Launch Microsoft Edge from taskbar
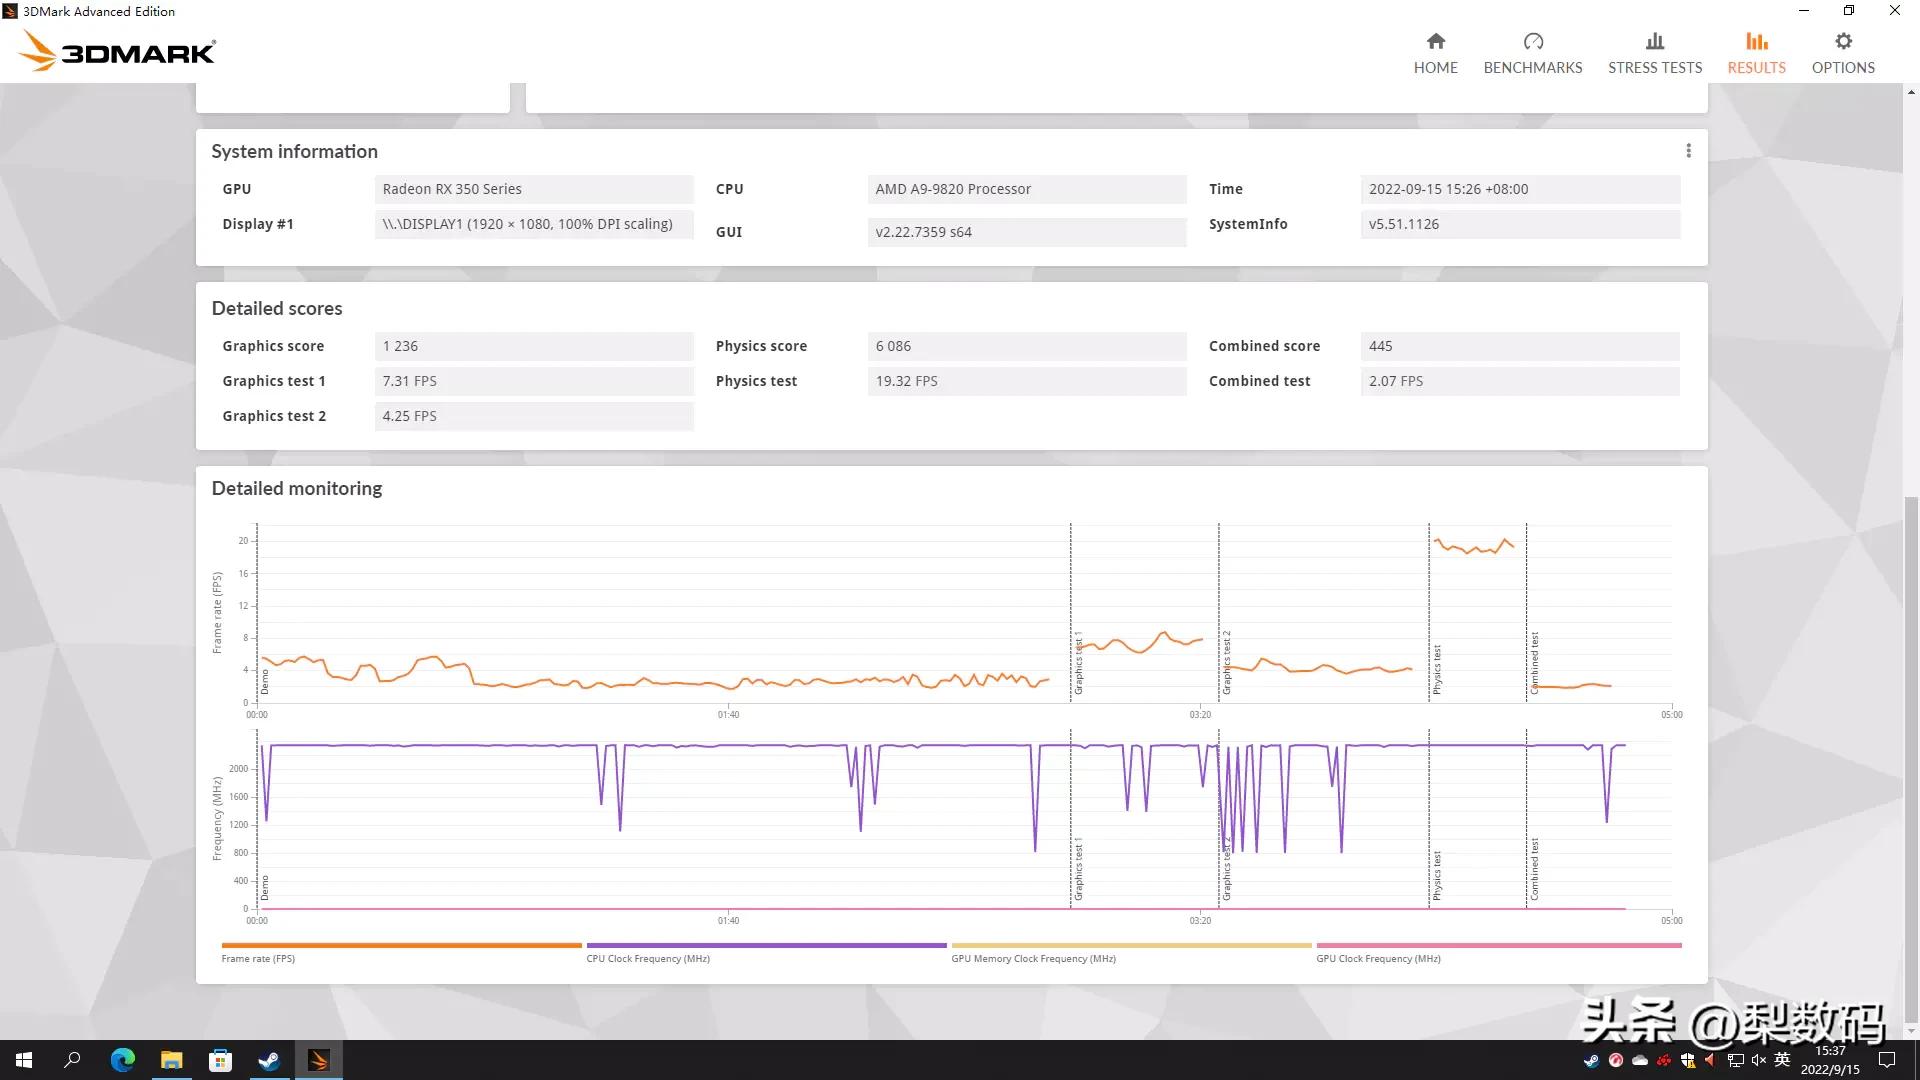Image resolution: width=1920 pixels, height=1080 pixels. (x=122, y=1060)
